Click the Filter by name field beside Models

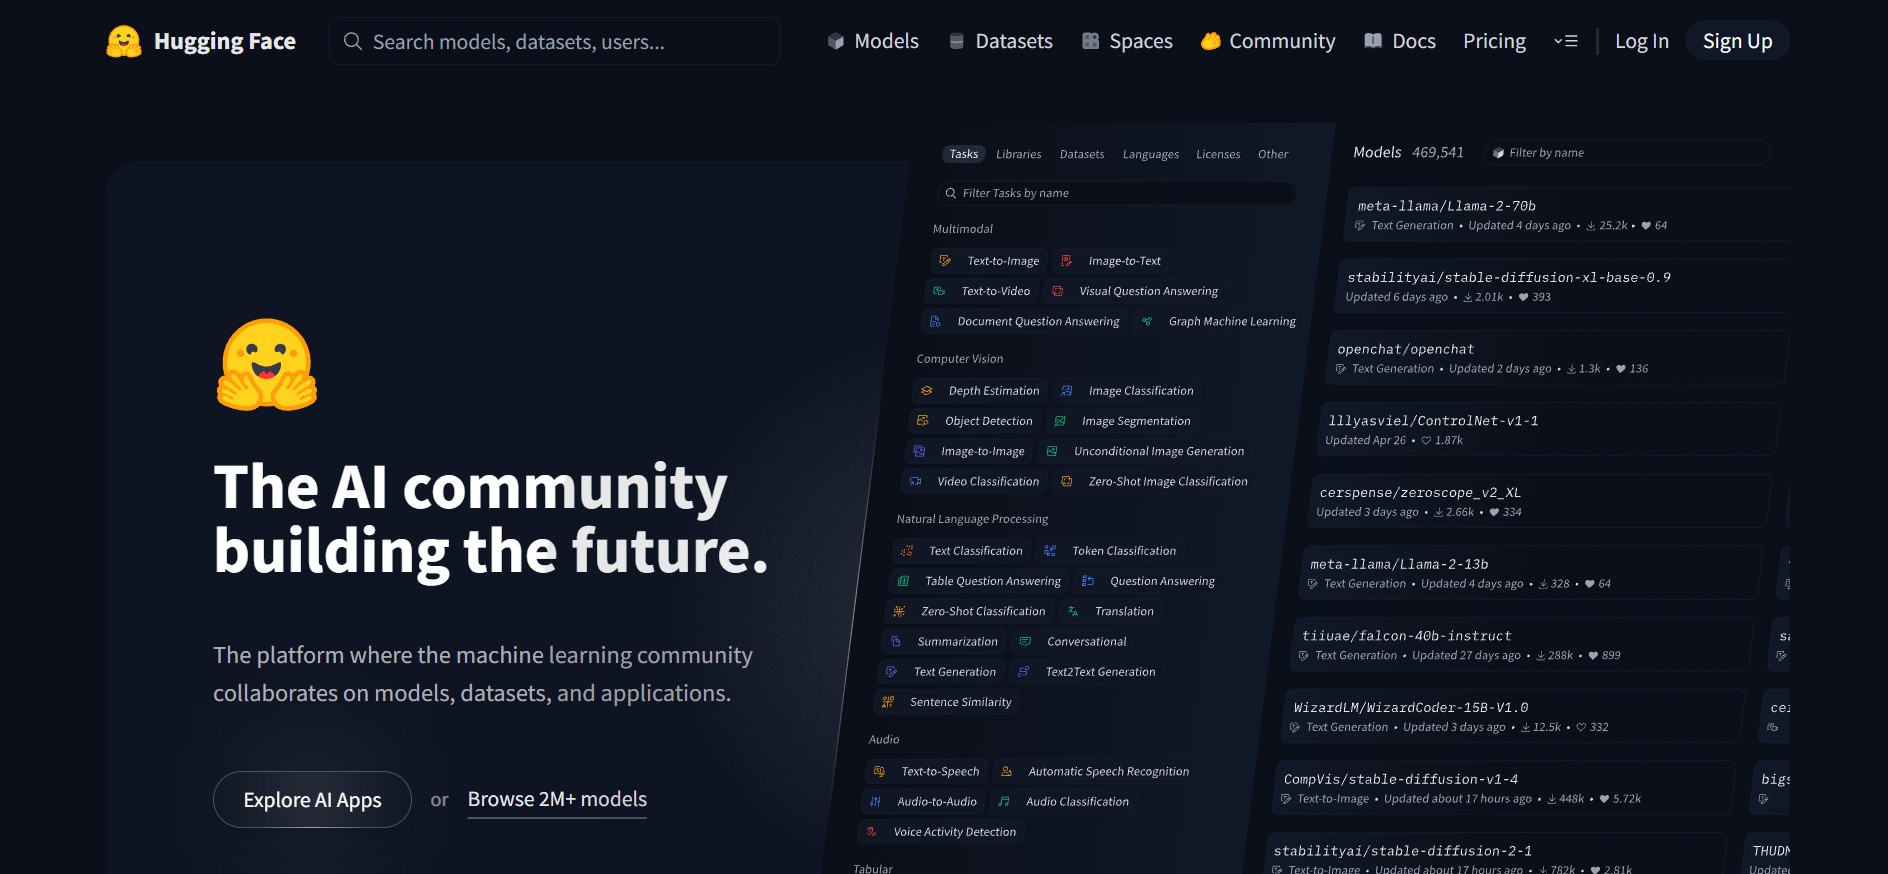(x=1627, y=153)
